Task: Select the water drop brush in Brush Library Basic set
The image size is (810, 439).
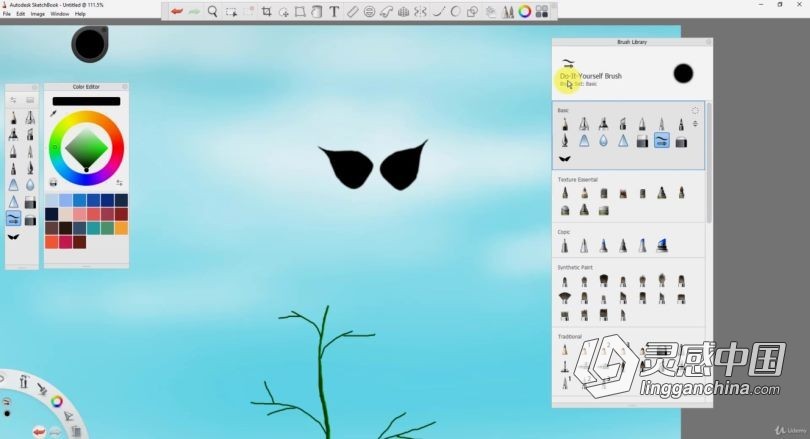Action: pyautogui.click(x=603, y=140)
